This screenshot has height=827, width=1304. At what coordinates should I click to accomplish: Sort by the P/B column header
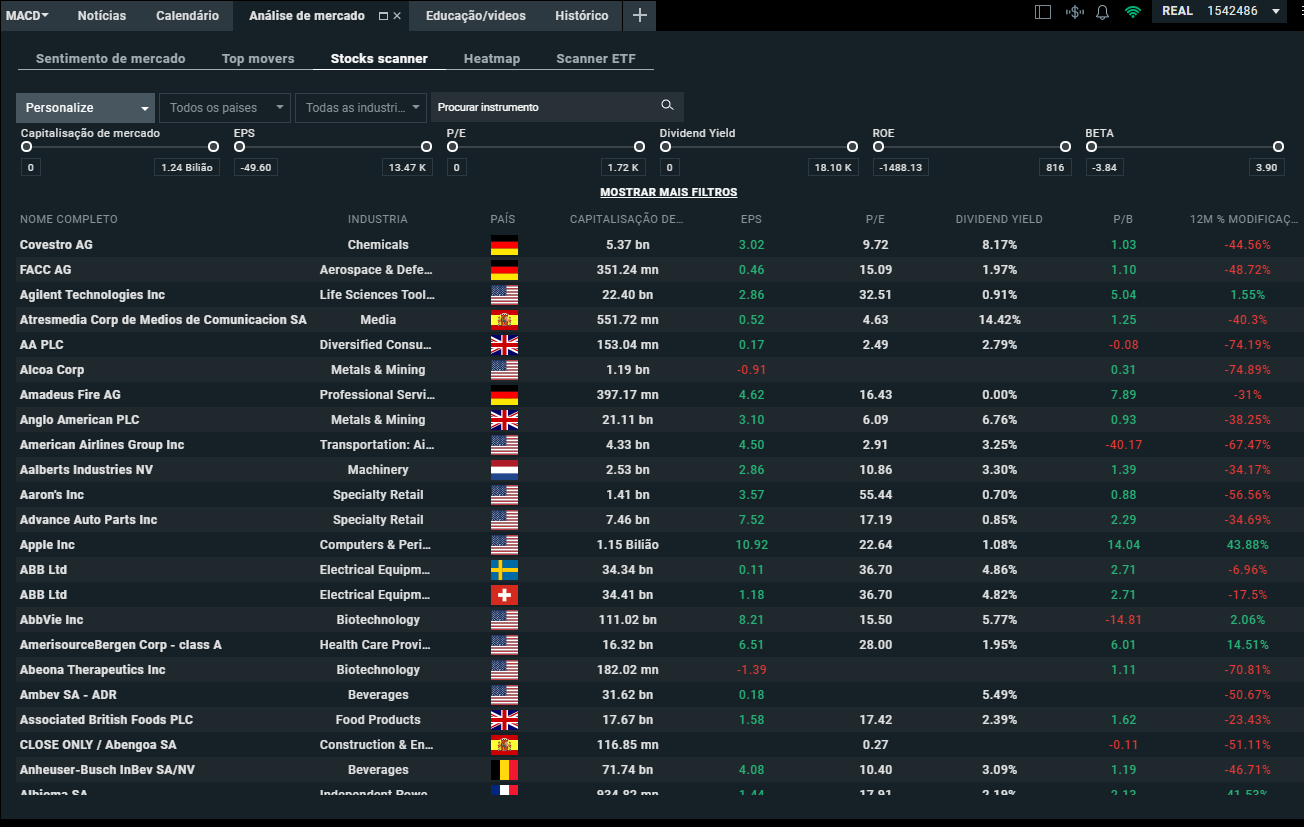coord(1123,219)
